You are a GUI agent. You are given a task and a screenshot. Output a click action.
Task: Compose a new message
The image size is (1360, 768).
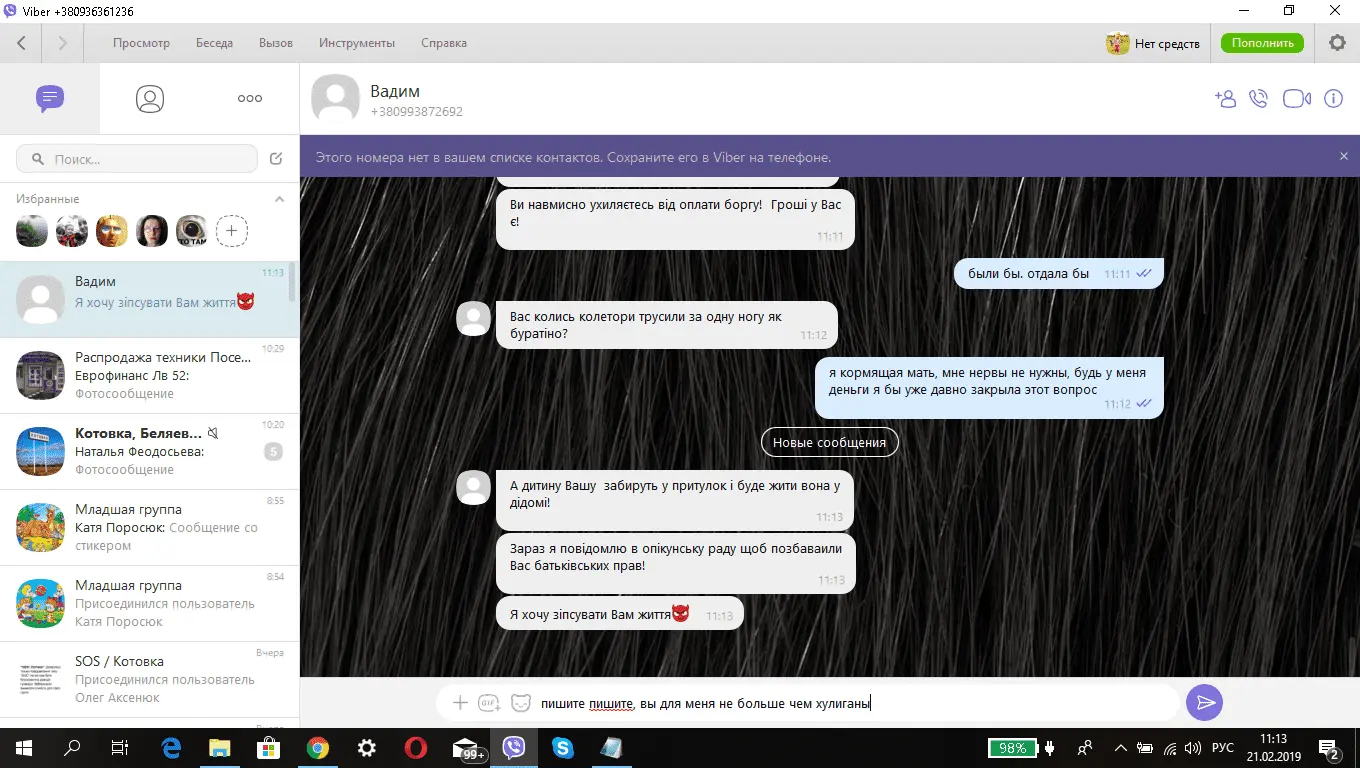pos(277,159)
